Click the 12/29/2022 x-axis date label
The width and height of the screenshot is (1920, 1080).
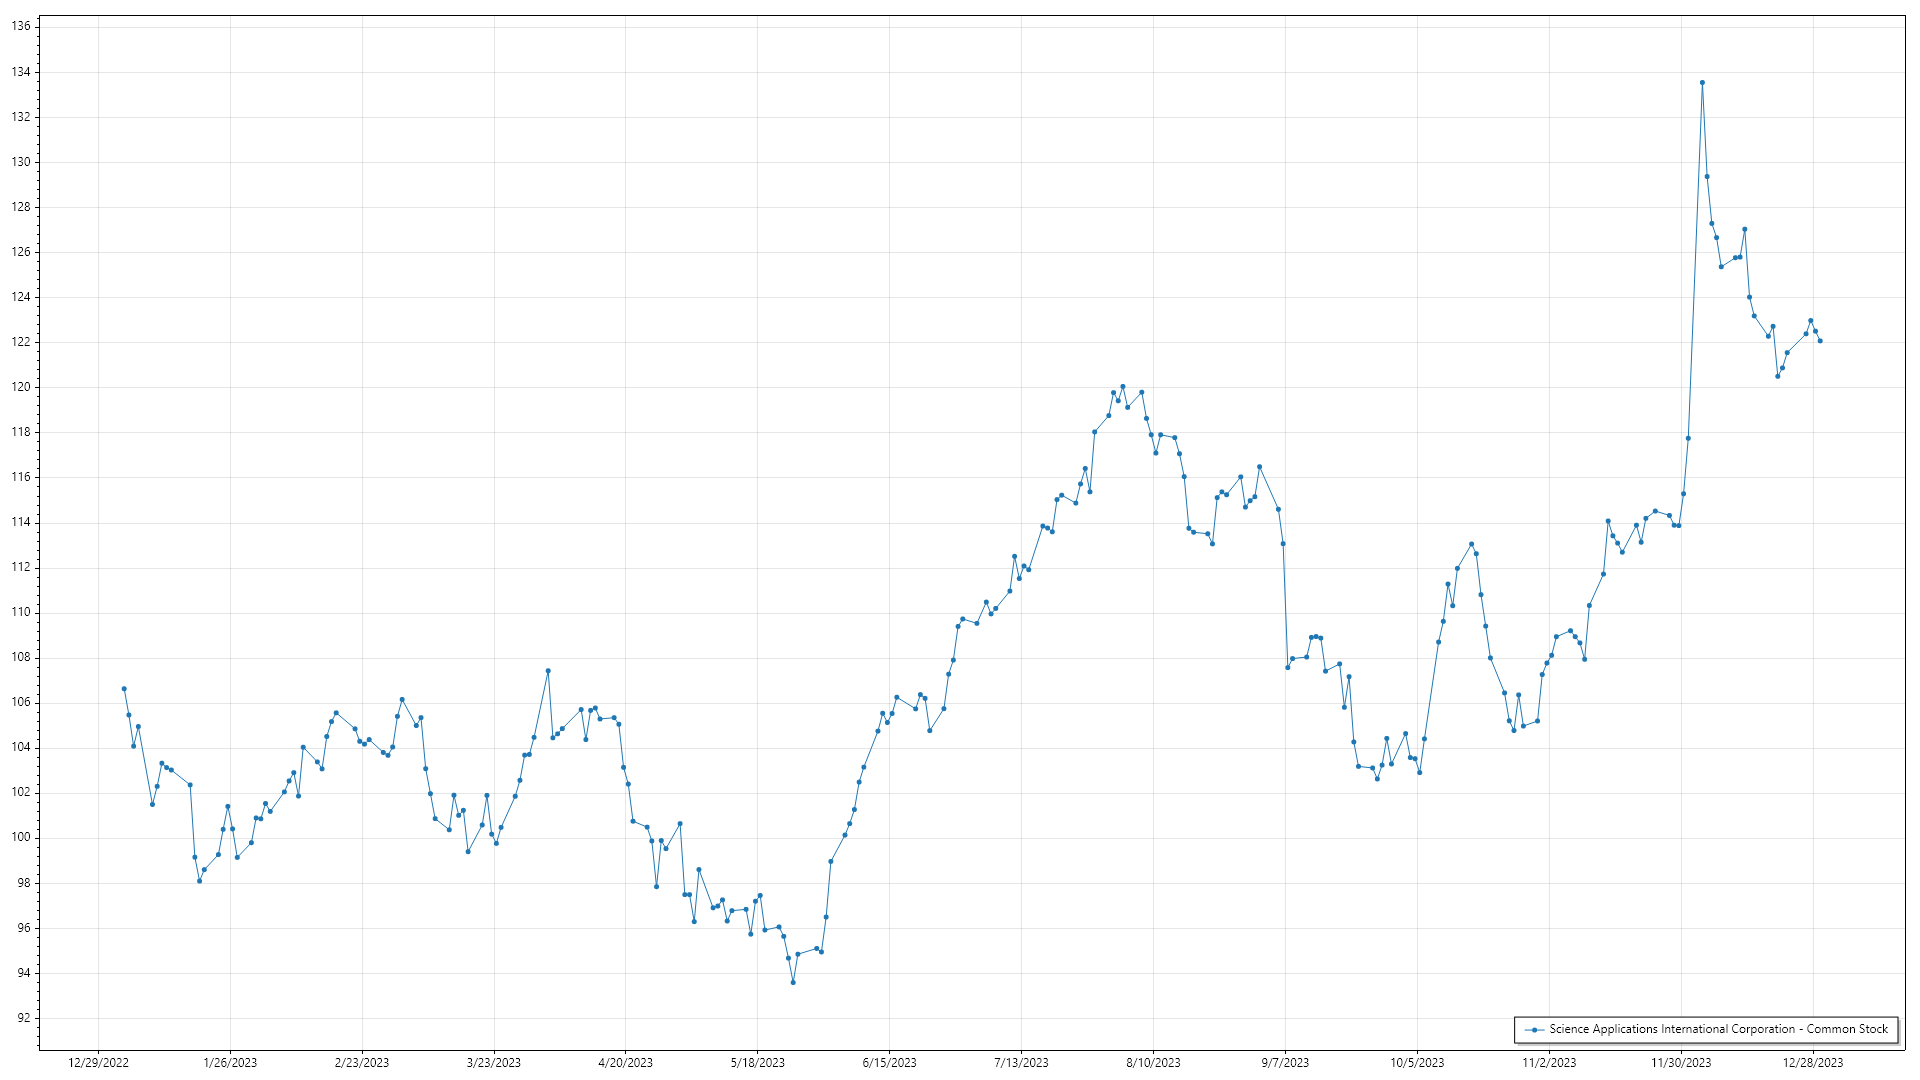[98, 1063]
